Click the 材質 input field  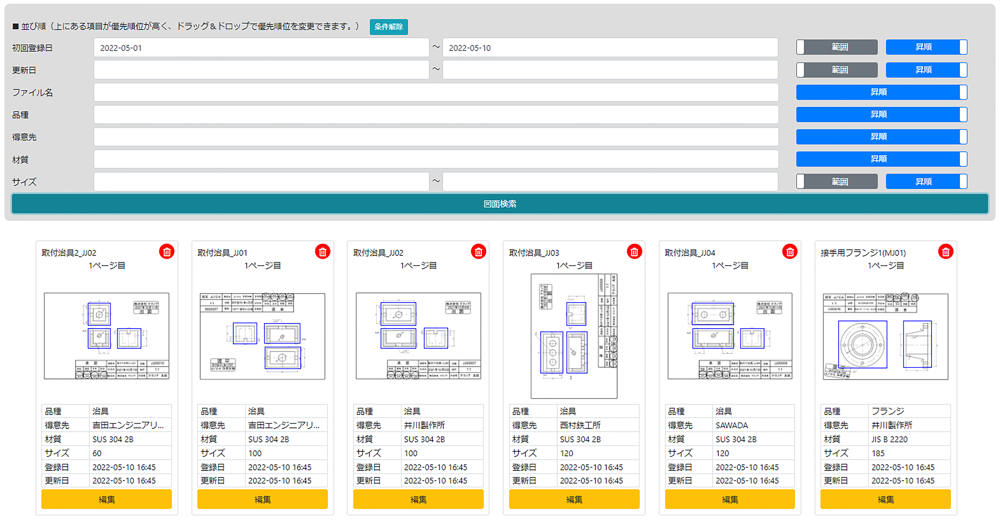pyautogui.click(x=436, y=160)
